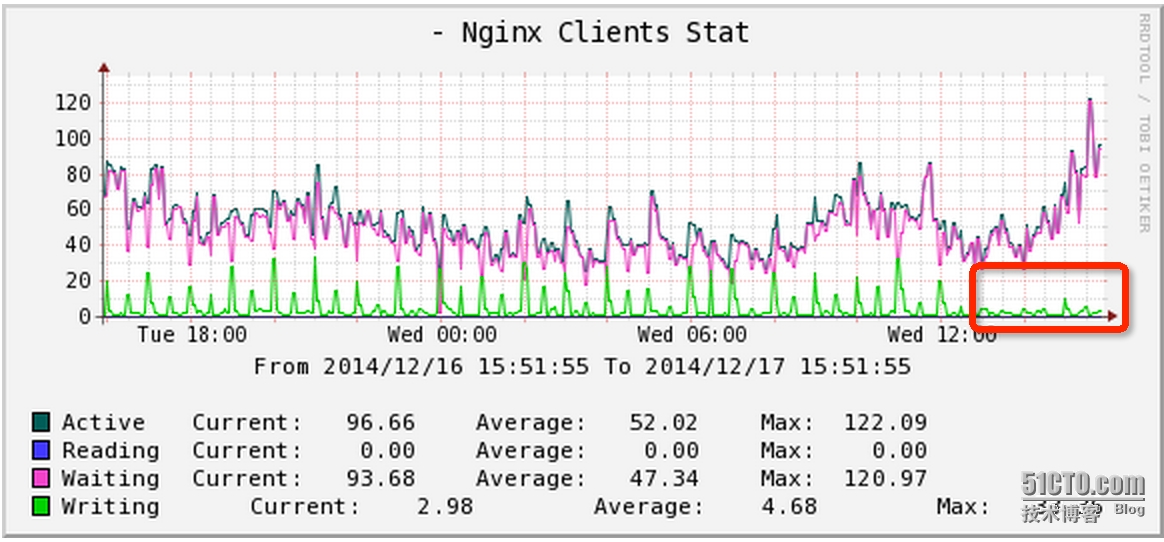
Task: Click the Reading row's current value 0.00
Action: 387,451
